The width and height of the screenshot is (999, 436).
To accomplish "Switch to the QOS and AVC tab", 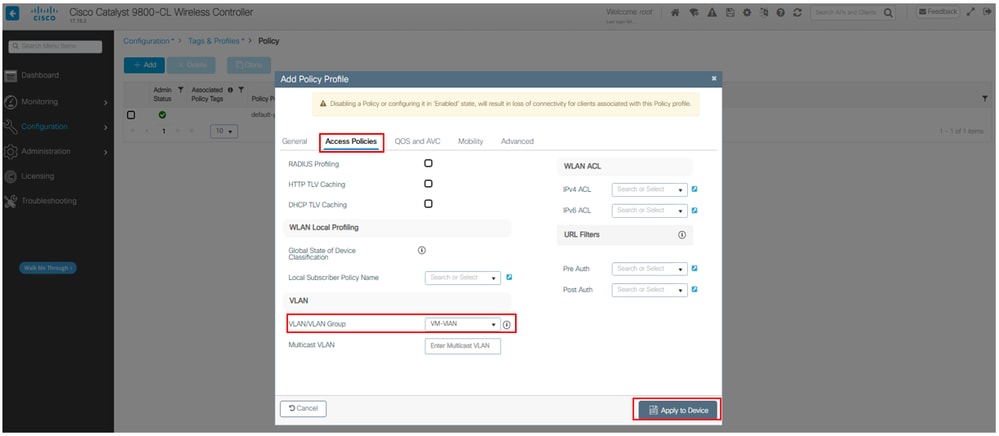I will 417,142.
